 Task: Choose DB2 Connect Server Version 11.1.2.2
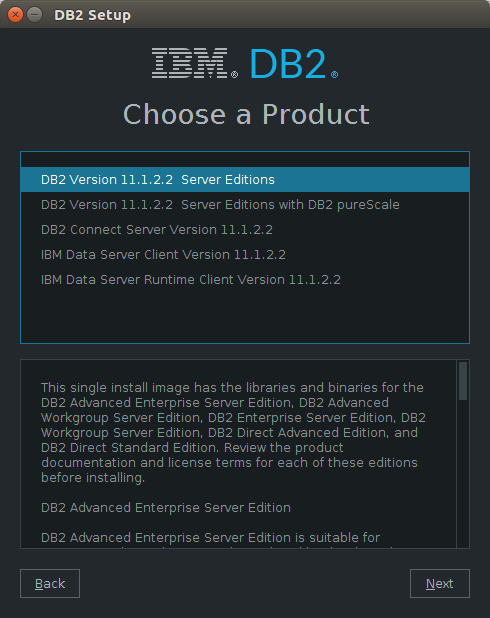point(245,230)
